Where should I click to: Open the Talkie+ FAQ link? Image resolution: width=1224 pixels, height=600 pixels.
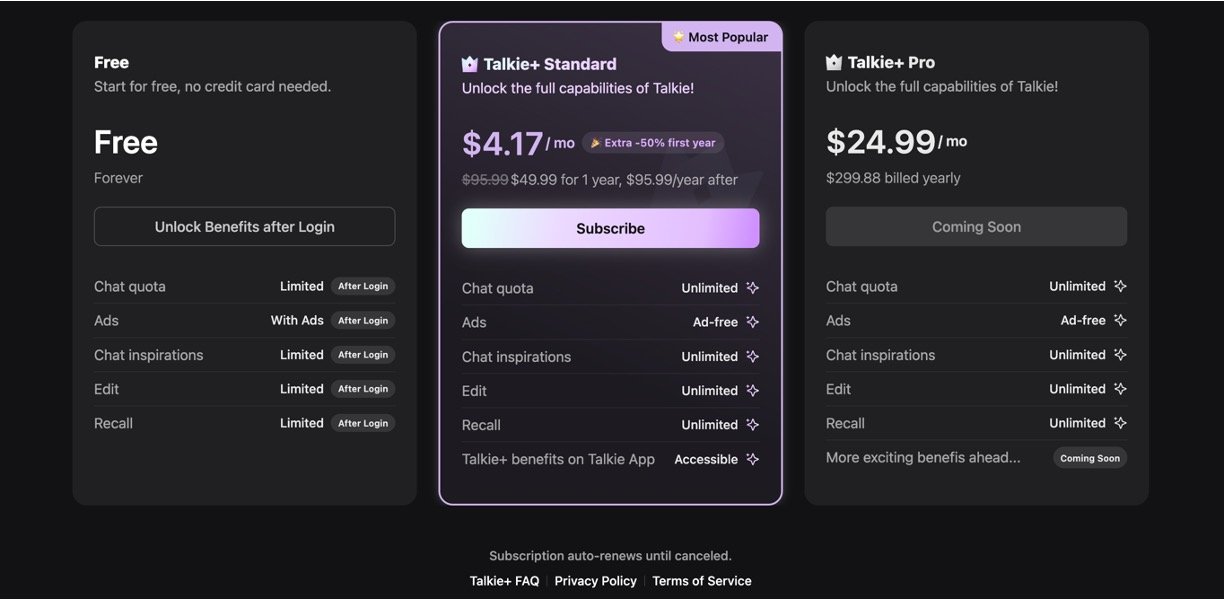[504, 581]
